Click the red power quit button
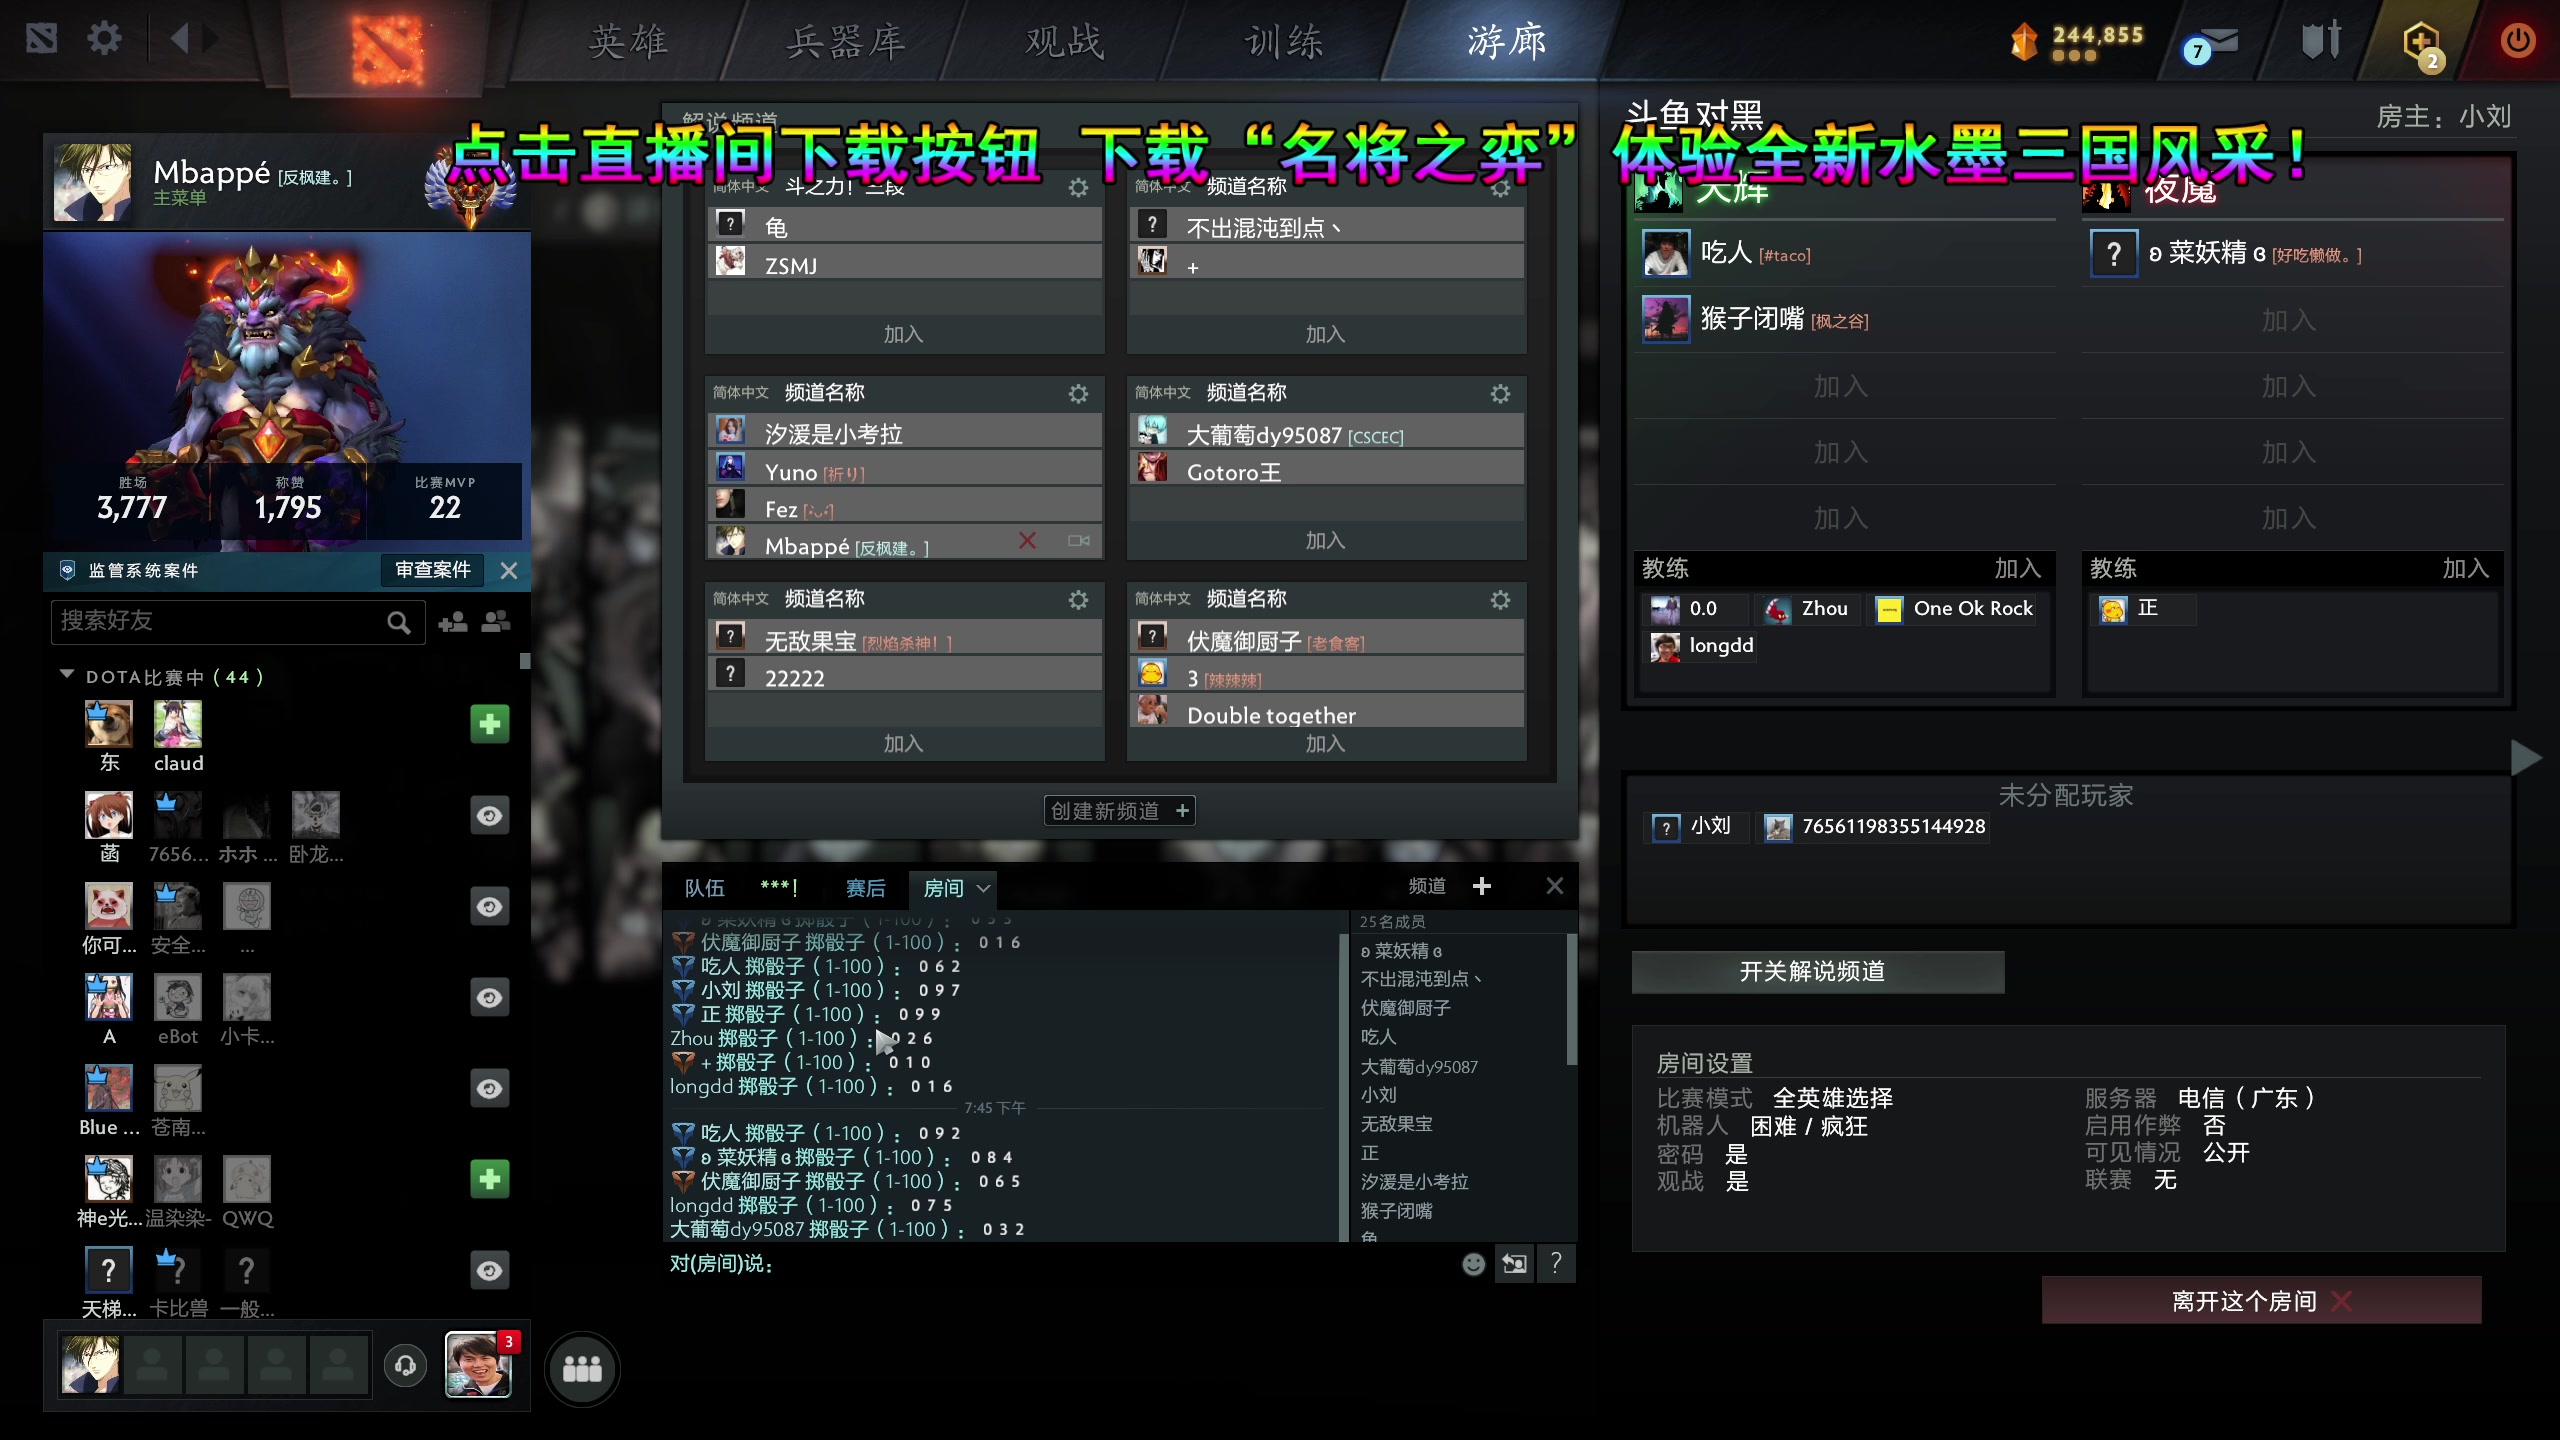The width and height of the screenshot is (2560, 1440). [2517, 41]
